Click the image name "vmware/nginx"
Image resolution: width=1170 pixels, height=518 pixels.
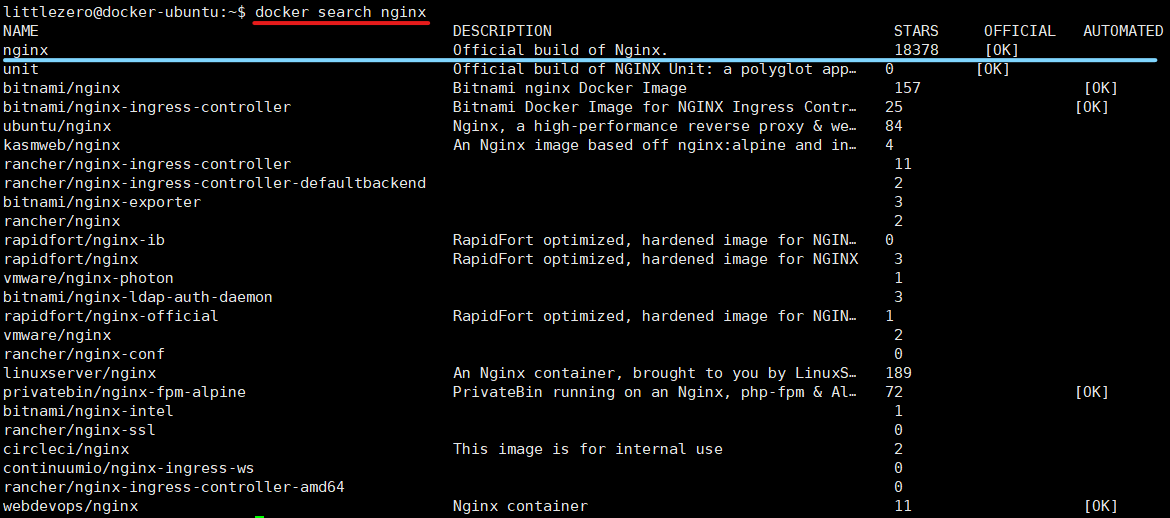[x=57, y=335]
